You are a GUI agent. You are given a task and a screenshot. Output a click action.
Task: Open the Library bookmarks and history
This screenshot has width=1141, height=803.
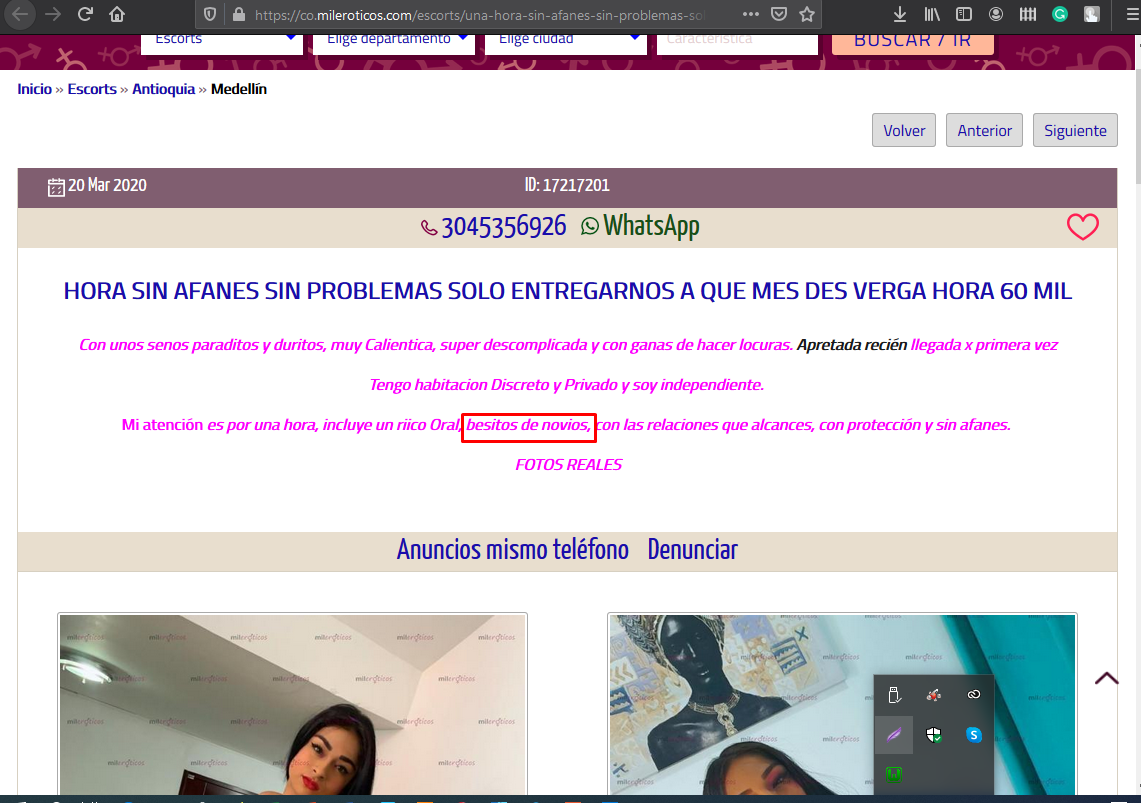coord(932,15)
